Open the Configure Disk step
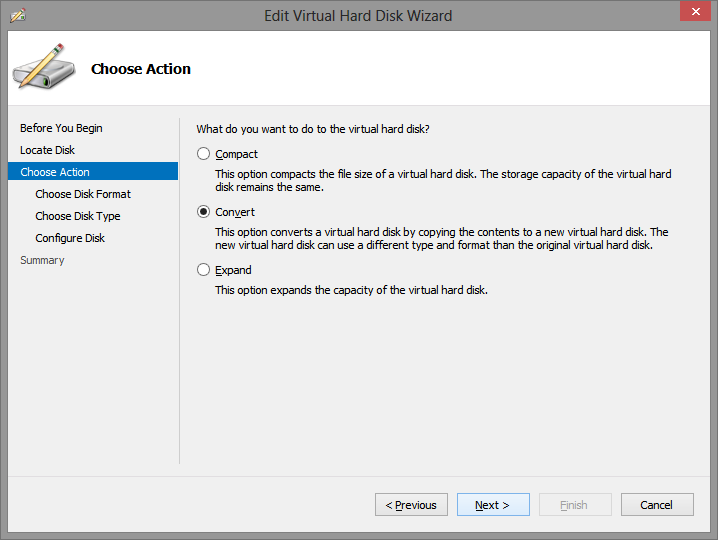 tap(70, 238)
